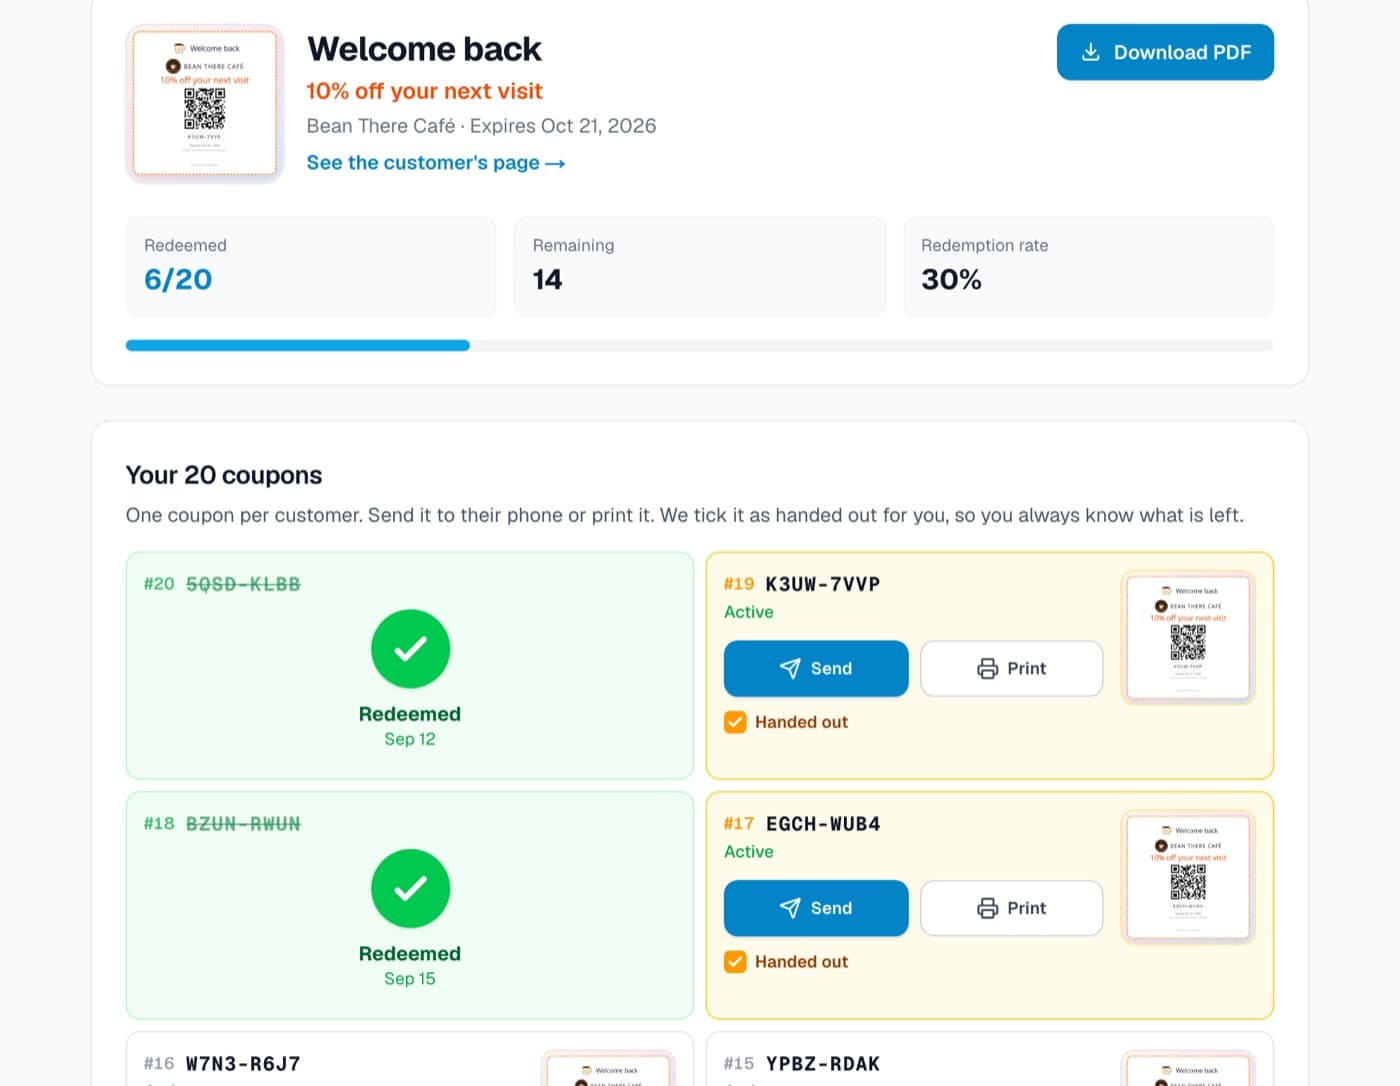The image size is (1400, 1086).
Task: Send coupon #19 K3UW-7VVP
Action: (816, 668)
